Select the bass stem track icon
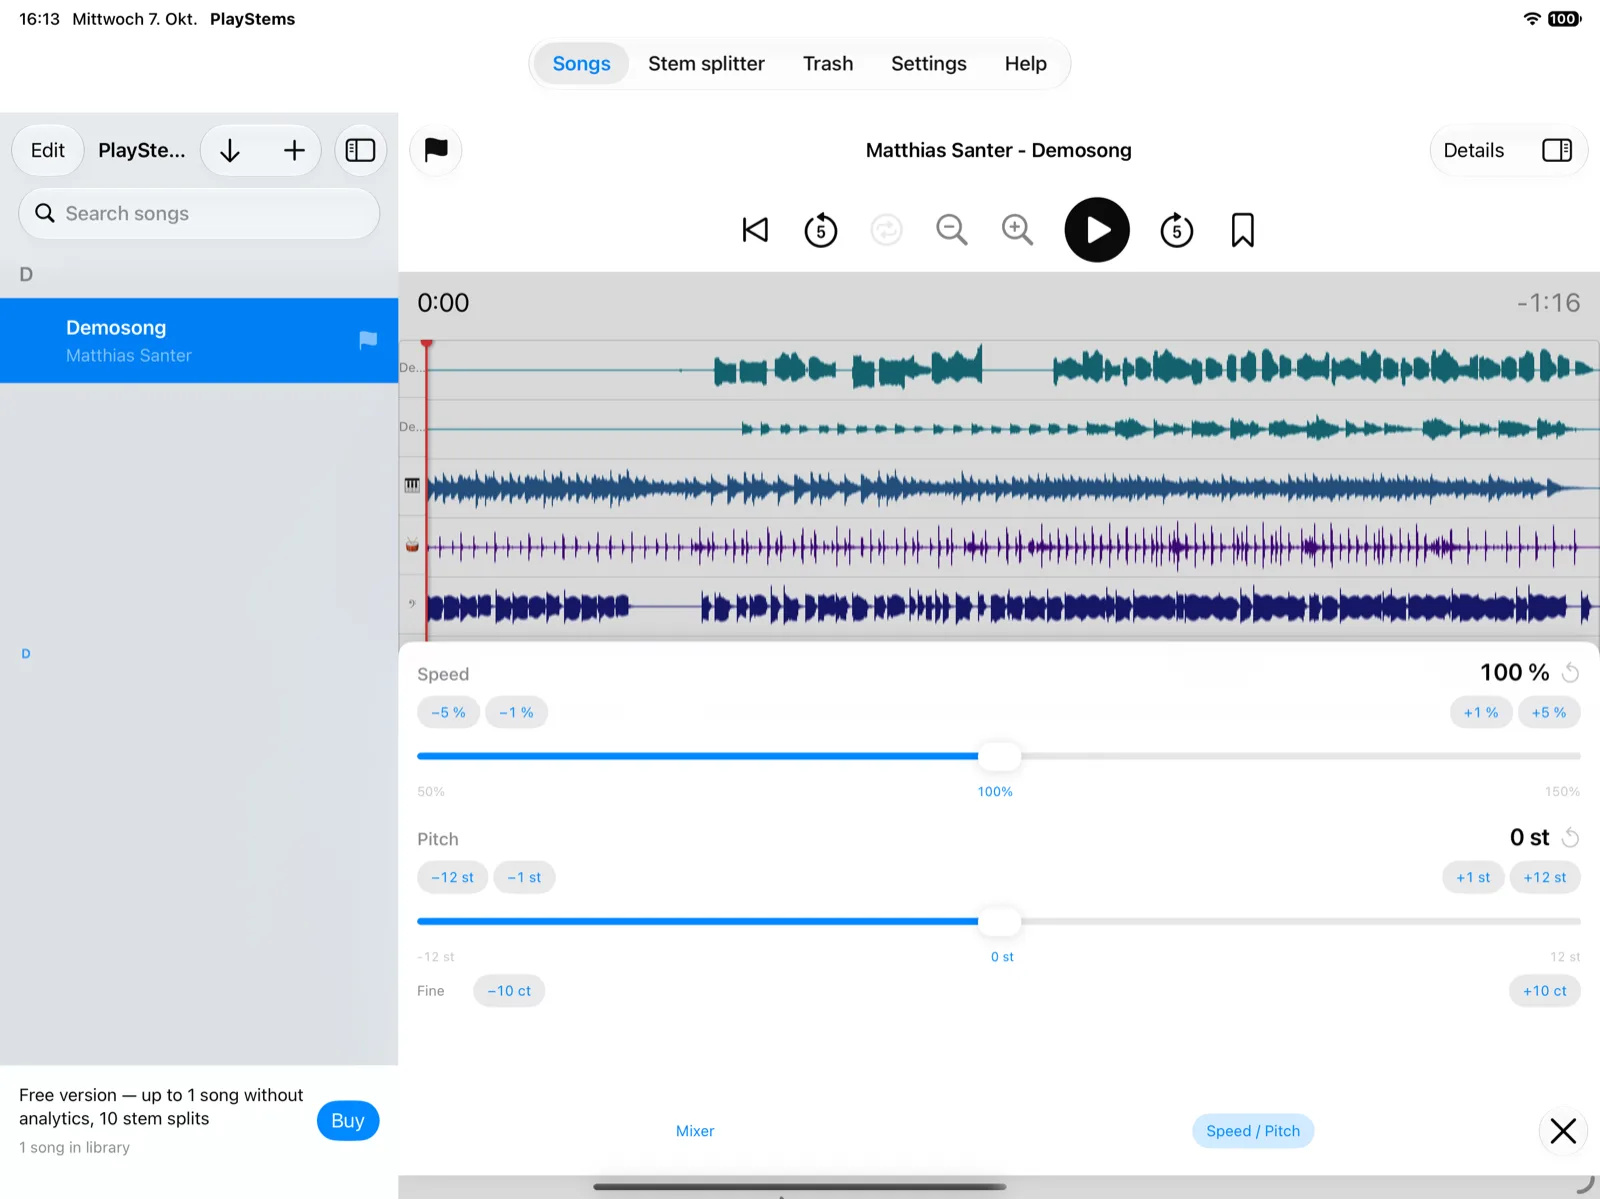The width and height of the screenshot is (1600, 1199). [412, 604]
